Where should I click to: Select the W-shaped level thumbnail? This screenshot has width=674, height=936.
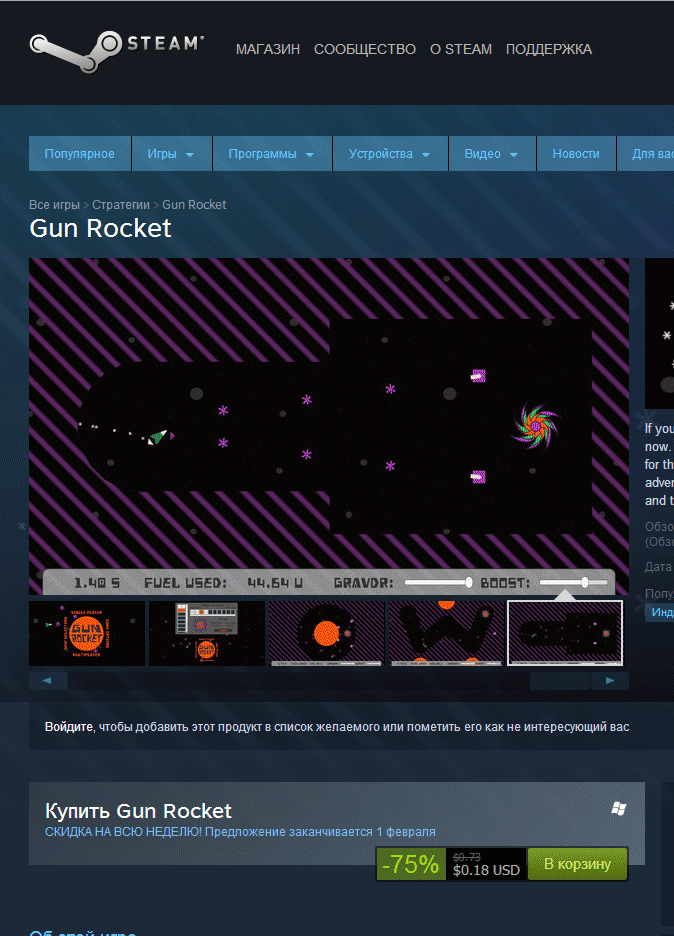(x=446, y=633)
